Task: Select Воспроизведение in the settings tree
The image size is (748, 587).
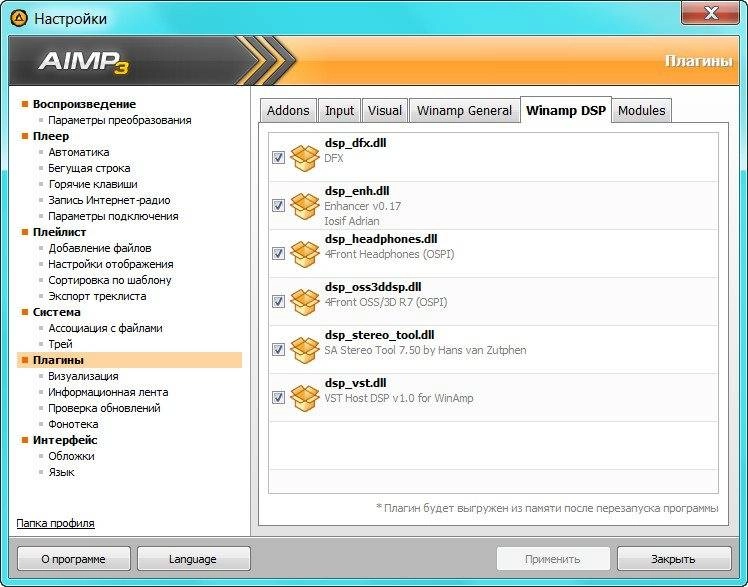Action: point(84,104)
